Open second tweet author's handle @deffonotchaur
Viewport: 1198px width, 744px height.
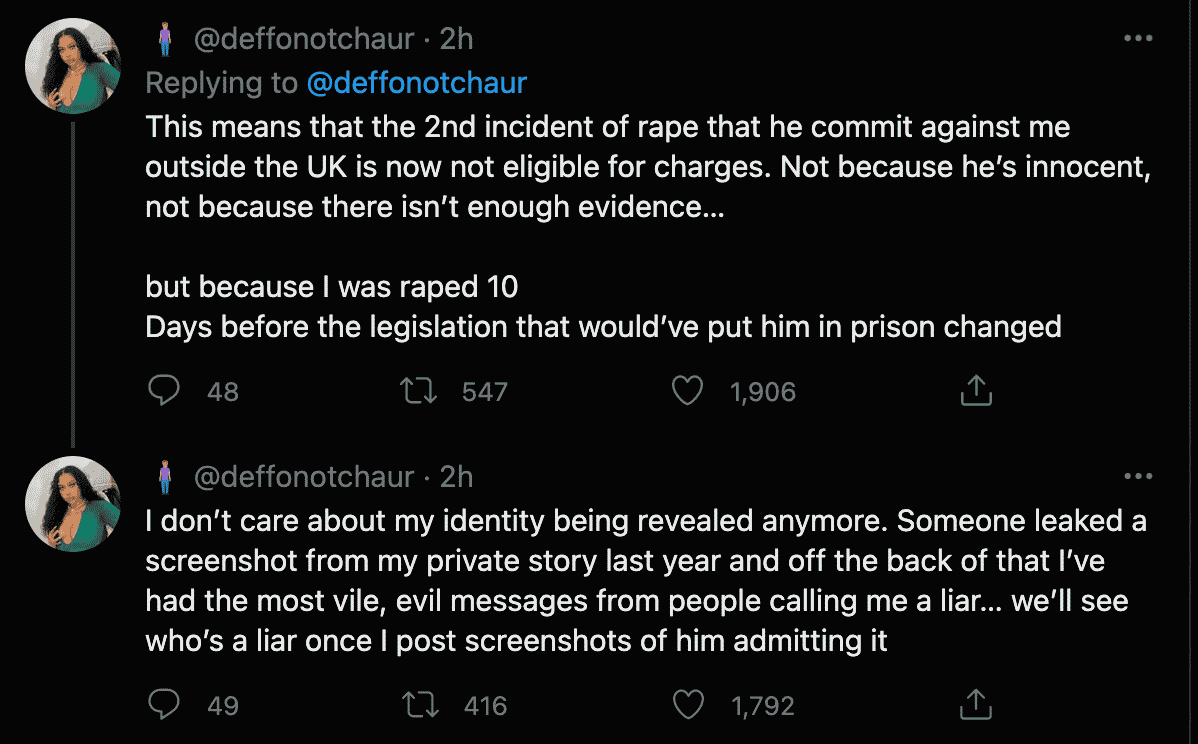click(302, 477)
